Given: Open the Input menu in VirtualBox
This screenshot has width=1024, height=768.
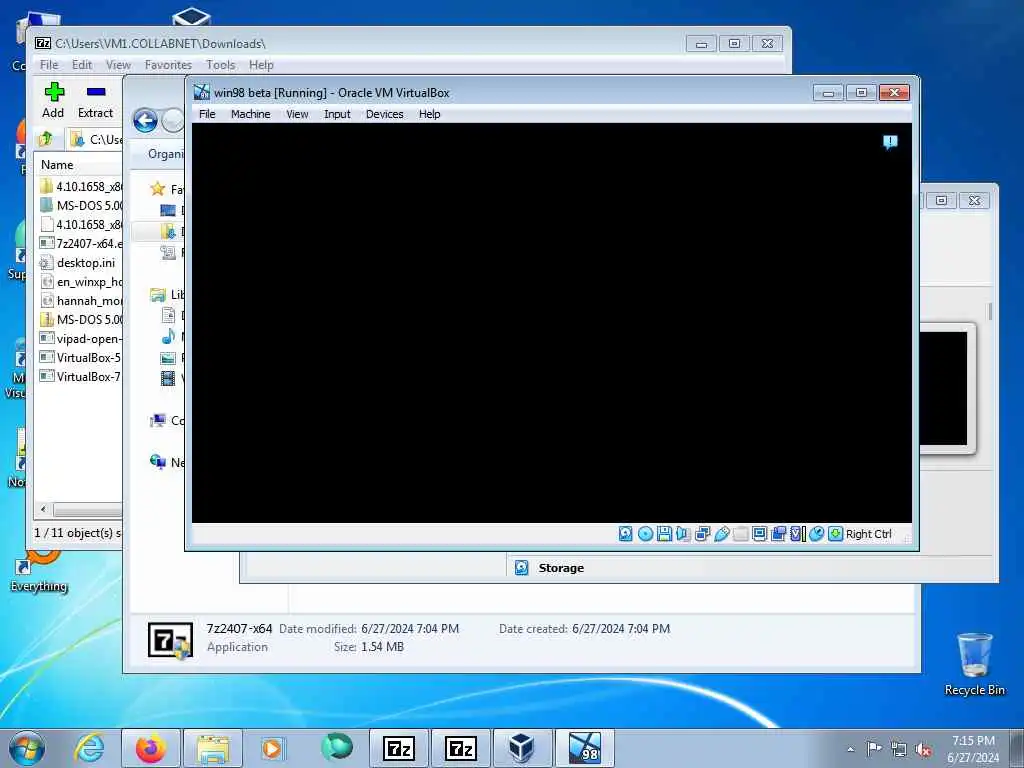Looking at the screenshot, I should [337, 114].
